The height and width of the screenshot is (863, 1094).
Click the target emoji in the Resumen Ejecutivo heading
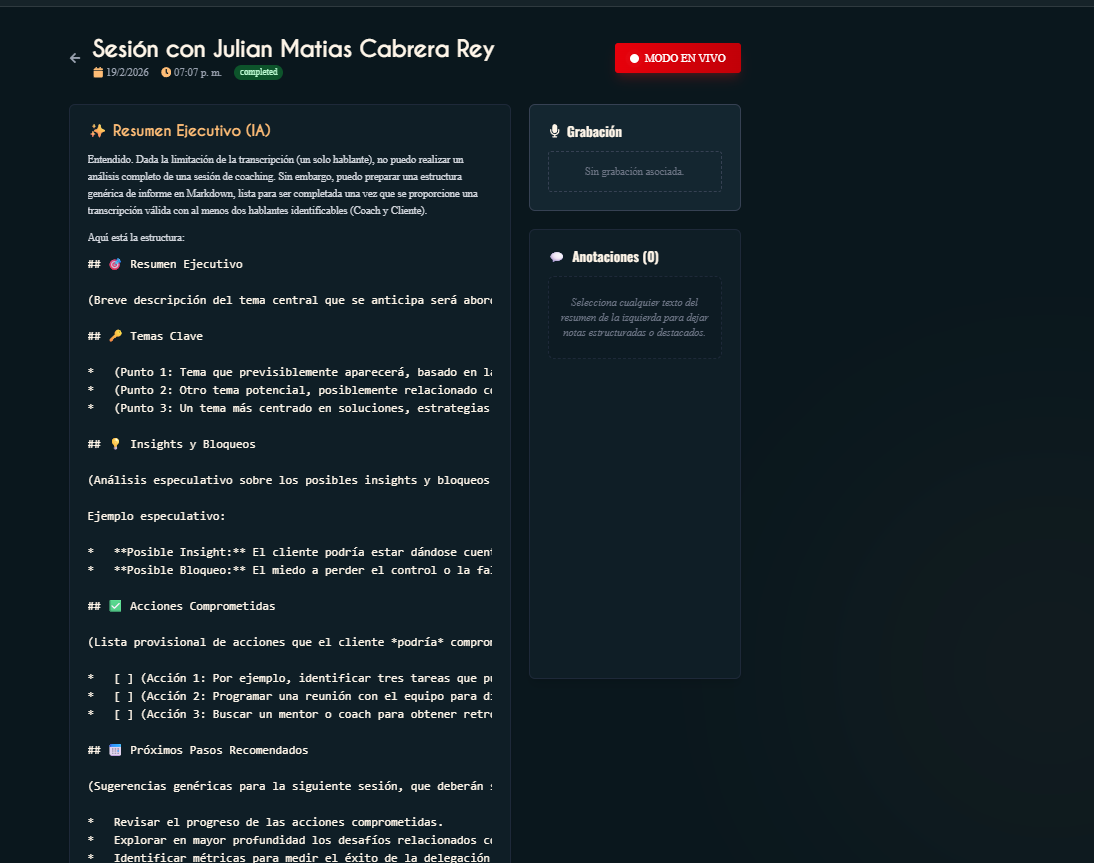point(117,263)
